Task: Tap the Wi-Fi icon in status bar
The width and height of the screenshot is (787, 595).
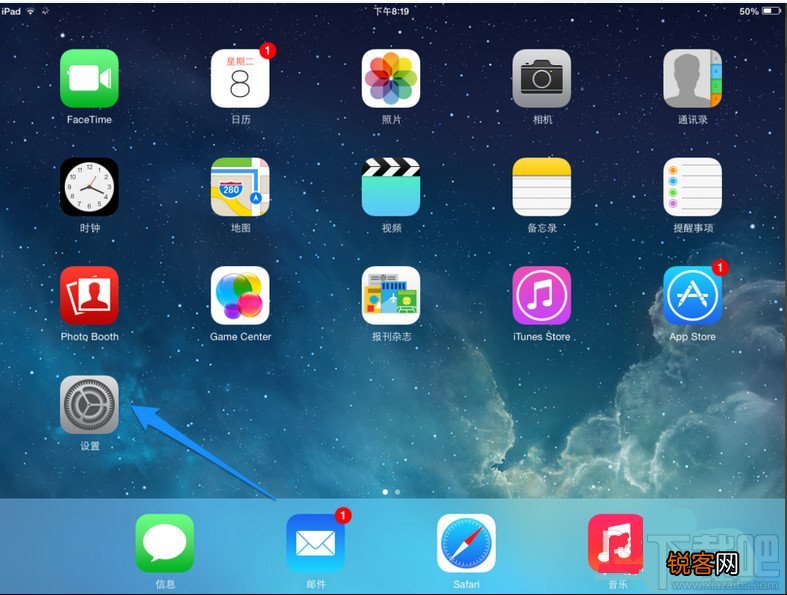Action: (x=31, y=11)
